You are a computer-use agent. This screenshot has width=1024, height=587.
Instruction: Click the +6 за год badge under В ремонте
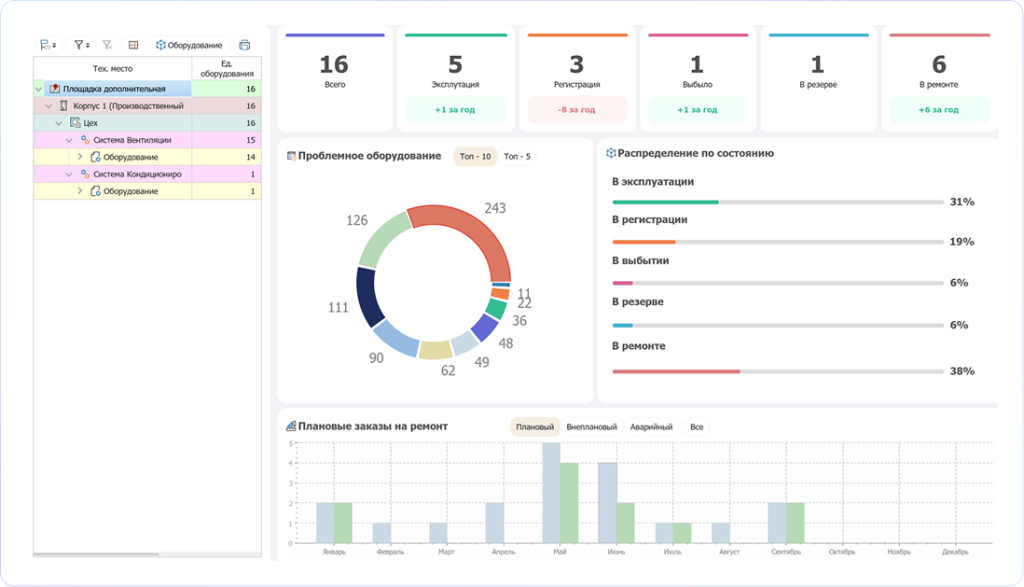click(x=938, y=110)
